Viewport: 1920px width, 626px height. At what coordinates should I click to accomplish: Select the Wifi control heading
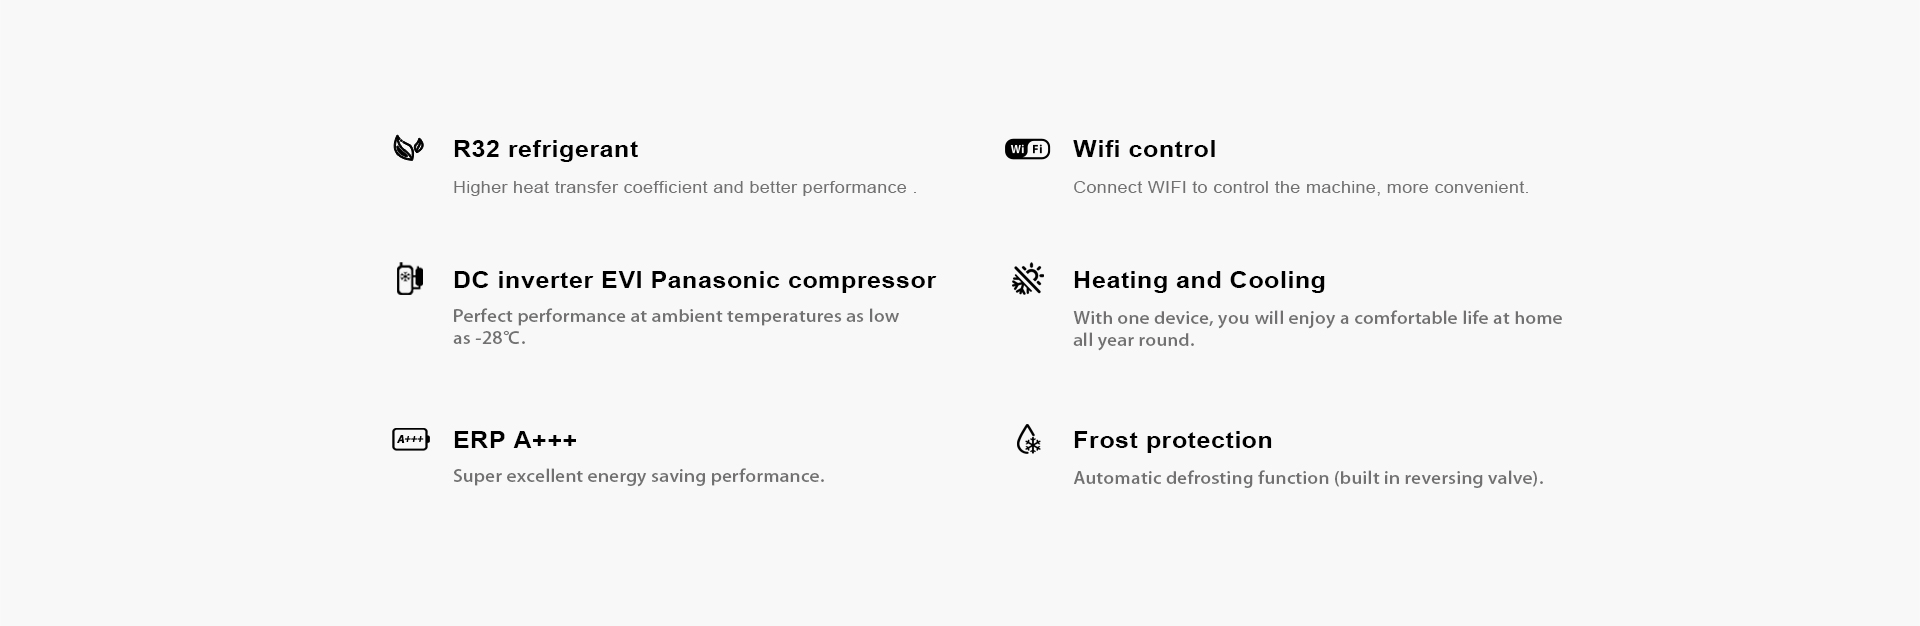coord(1144,149)
